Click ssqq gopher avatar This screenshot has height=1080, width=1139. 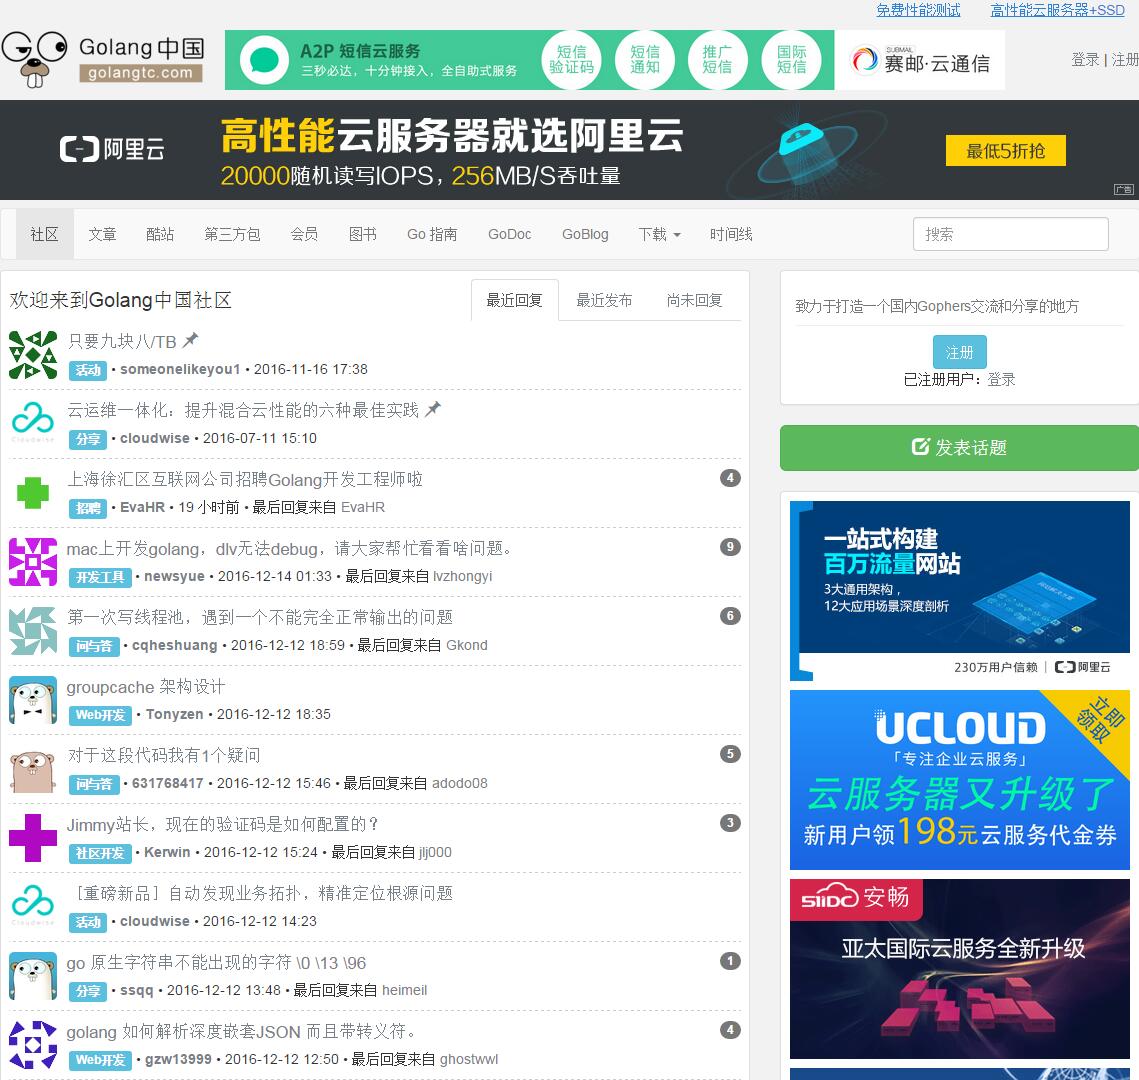tap(33, 976)
